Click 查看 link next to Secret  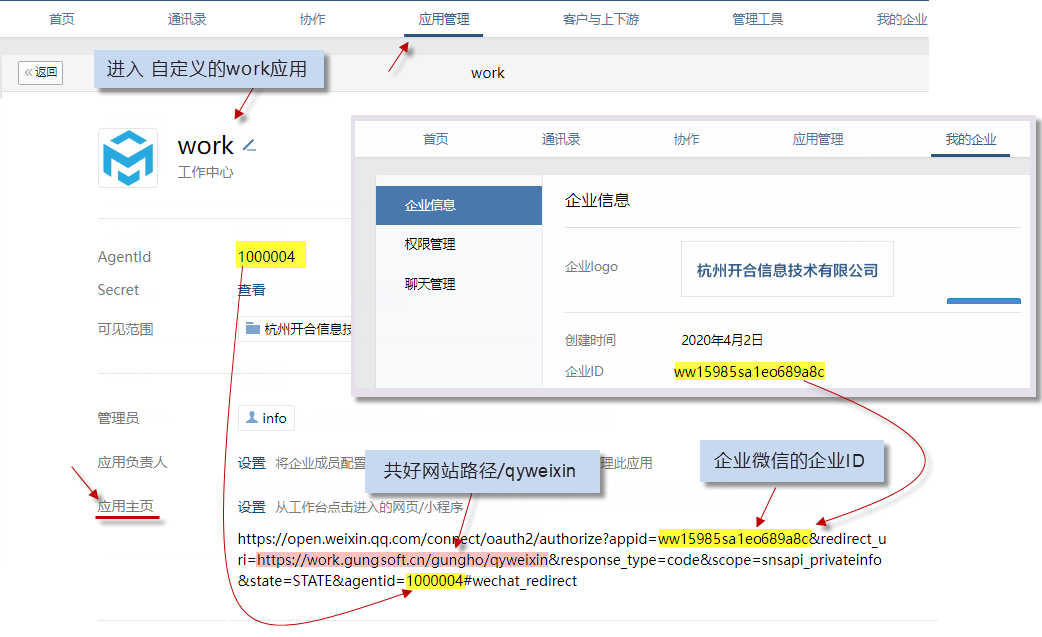click(251, 290)
